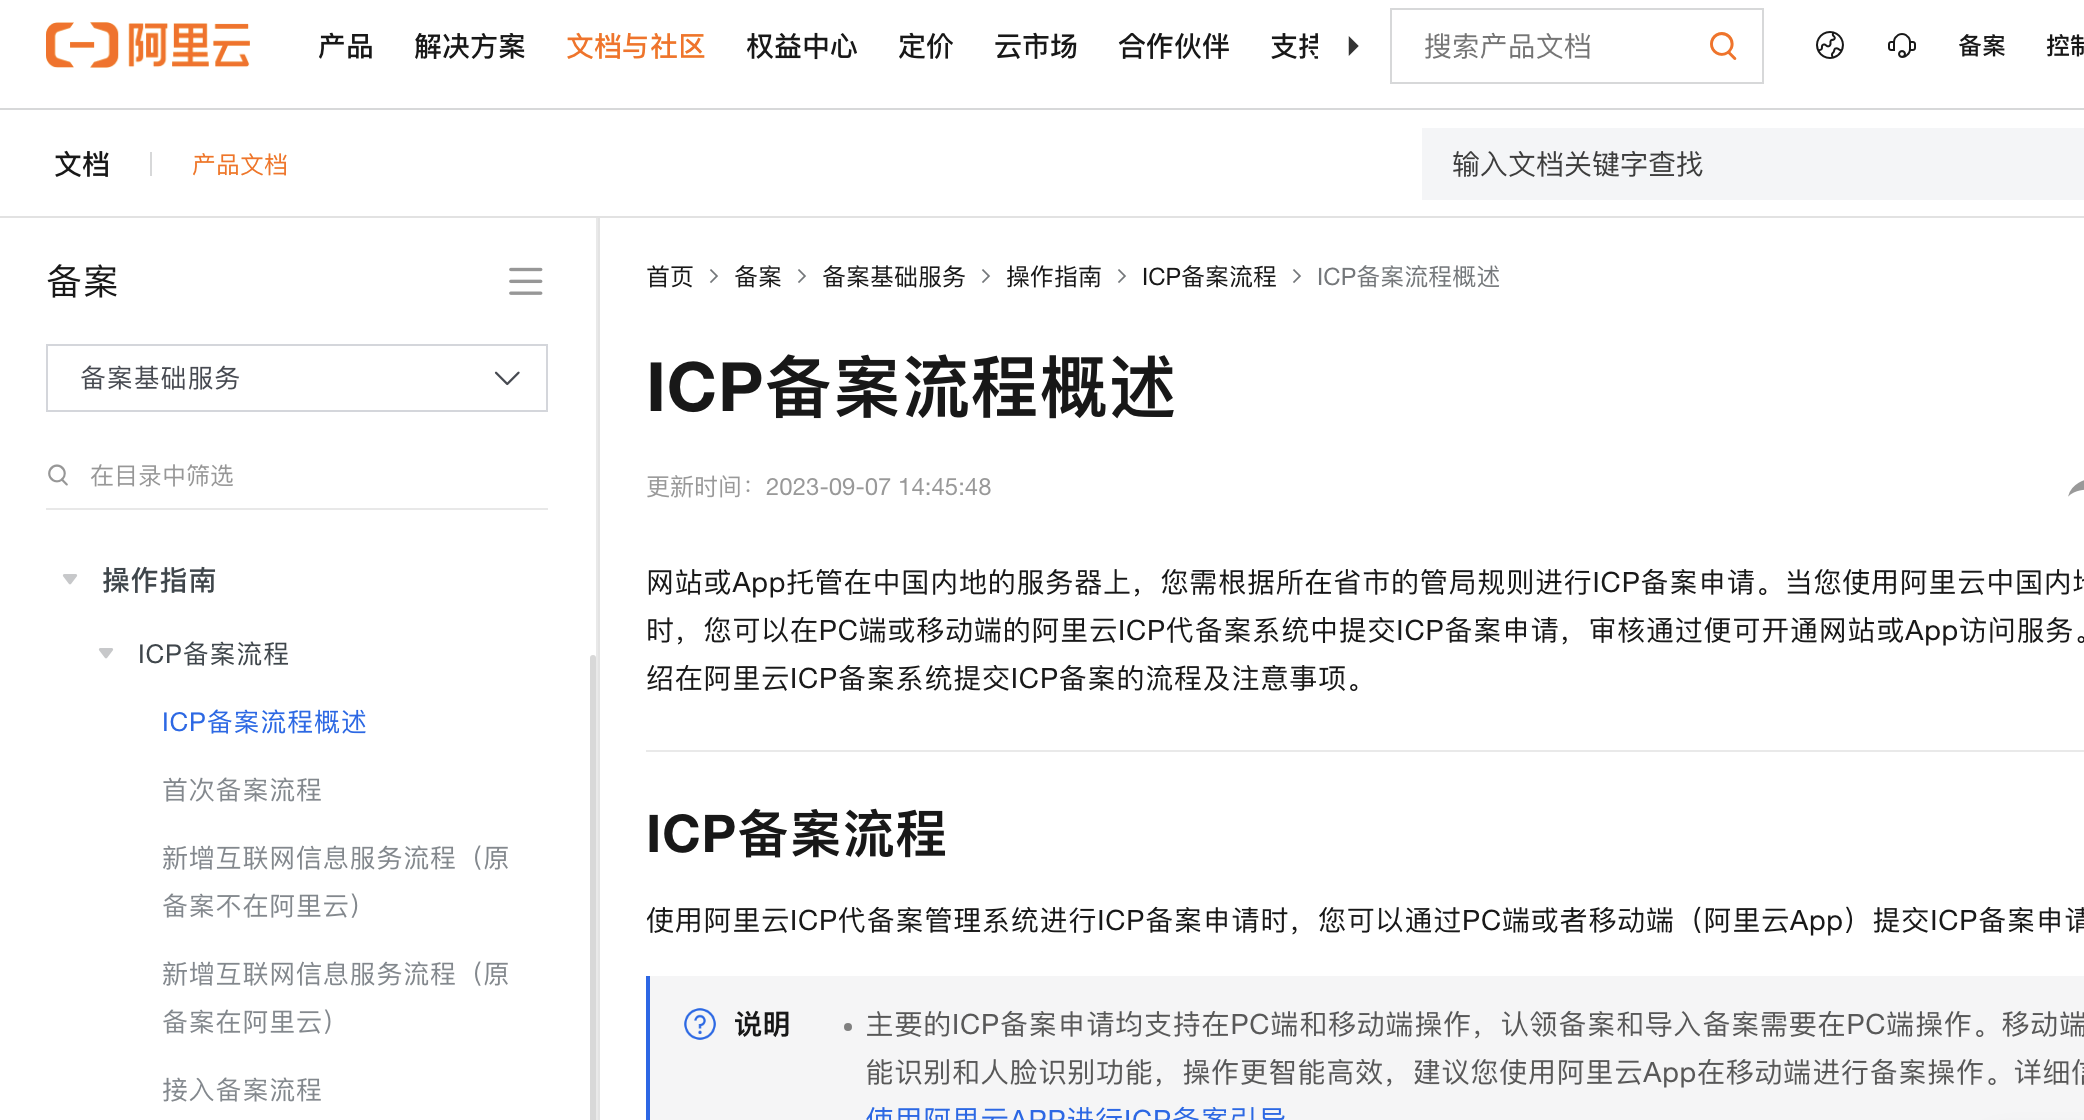2084x1120 pixels.
Task: Select the 产品文档 tab
Action: (x=239, y=164)
